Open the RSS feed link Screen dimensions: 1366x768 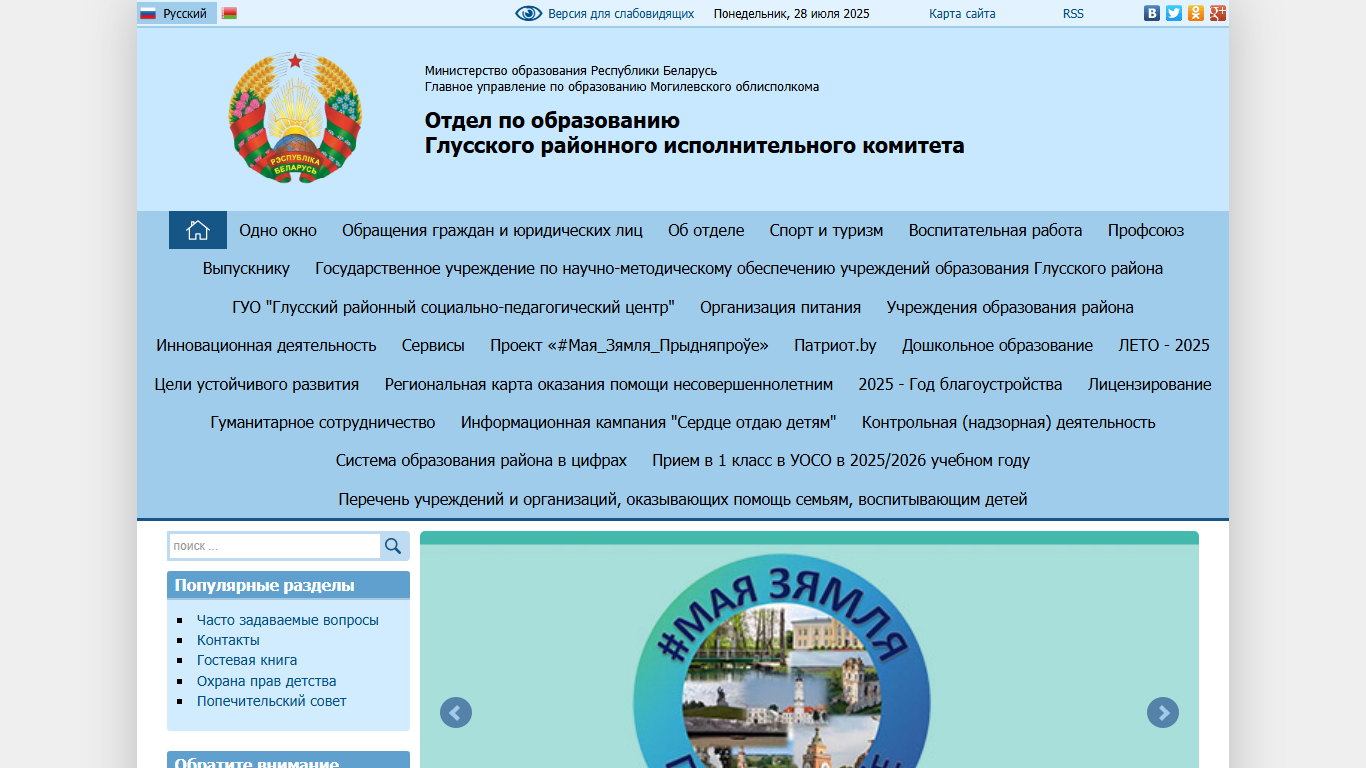(x=1073, y=14)
